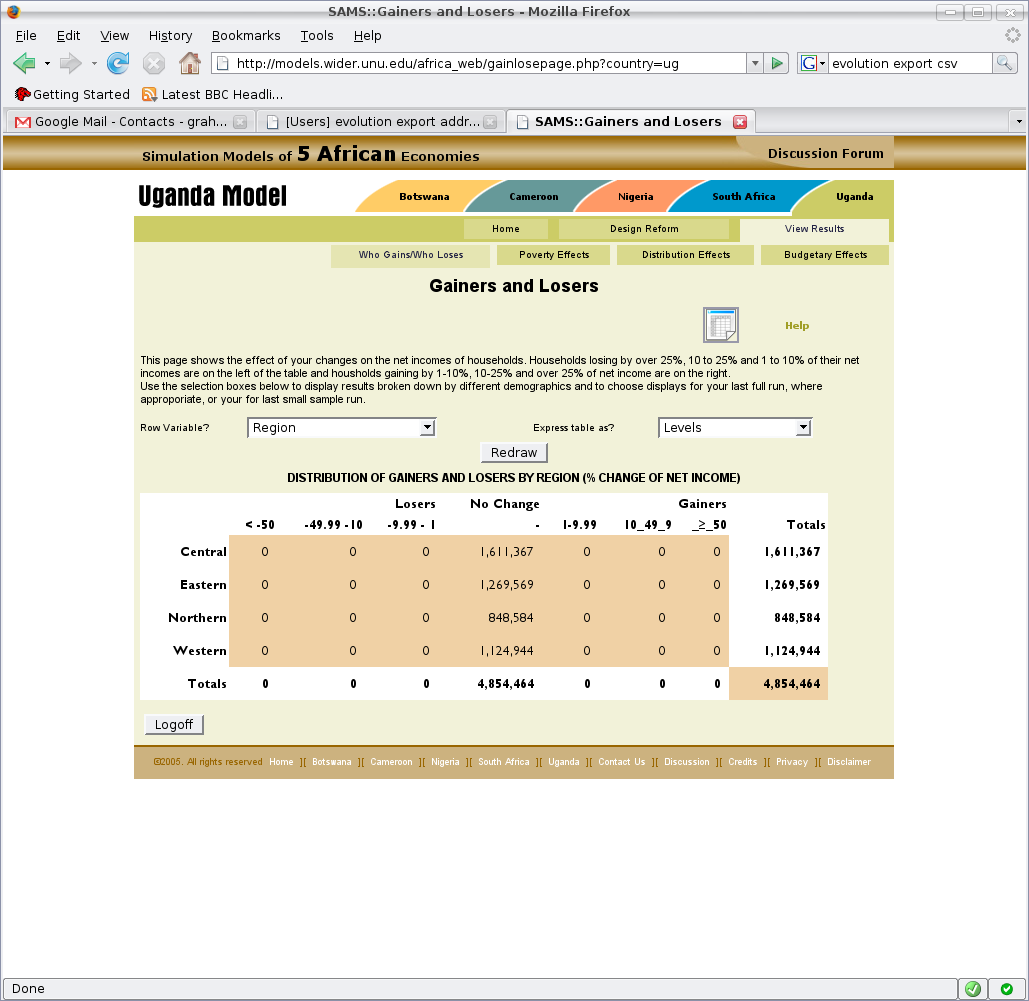This screenshot has width=1029, height=1001.
Task: Open the Poverty Effects page
Action: [x=554, y=255]
